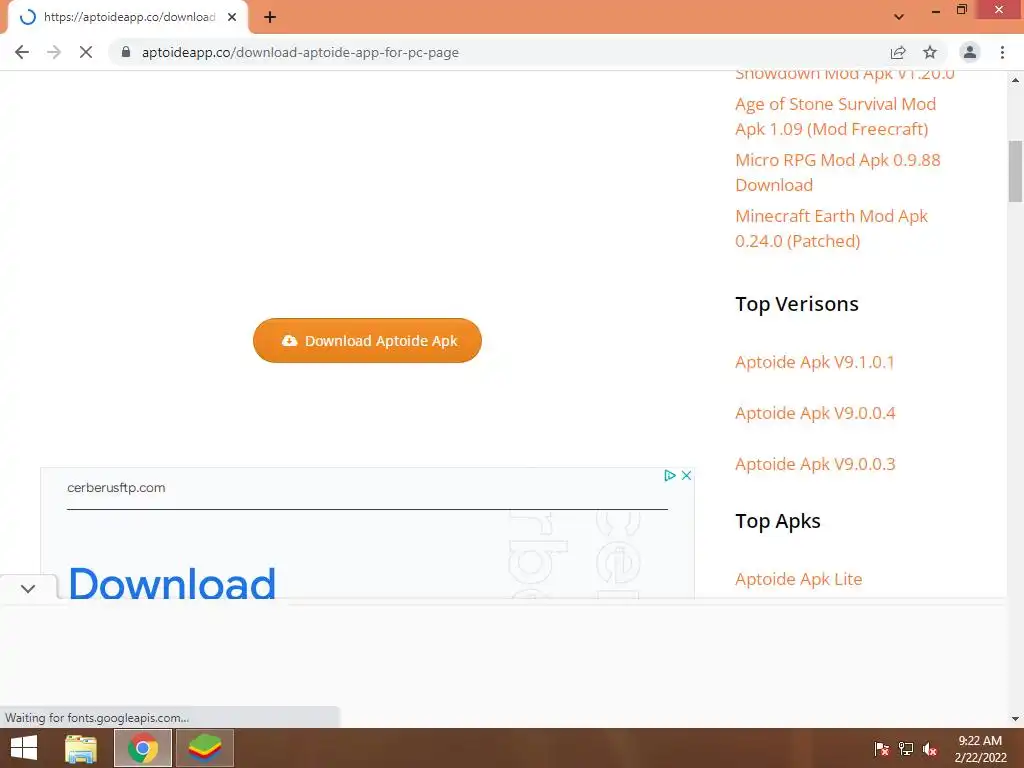Click the page vertical scrollbar thumb
This screenshot has width=1024, height=768.
point(1015,171)
